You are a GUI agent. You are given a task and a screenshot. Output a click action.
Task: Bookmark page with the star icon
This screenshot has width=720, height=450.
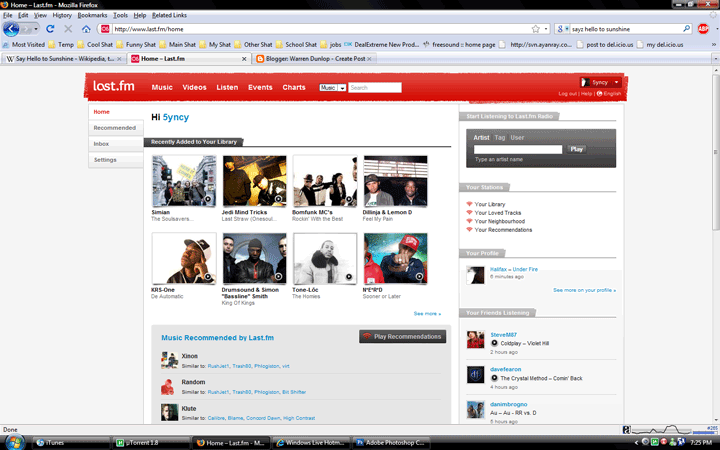click(535, 29)
